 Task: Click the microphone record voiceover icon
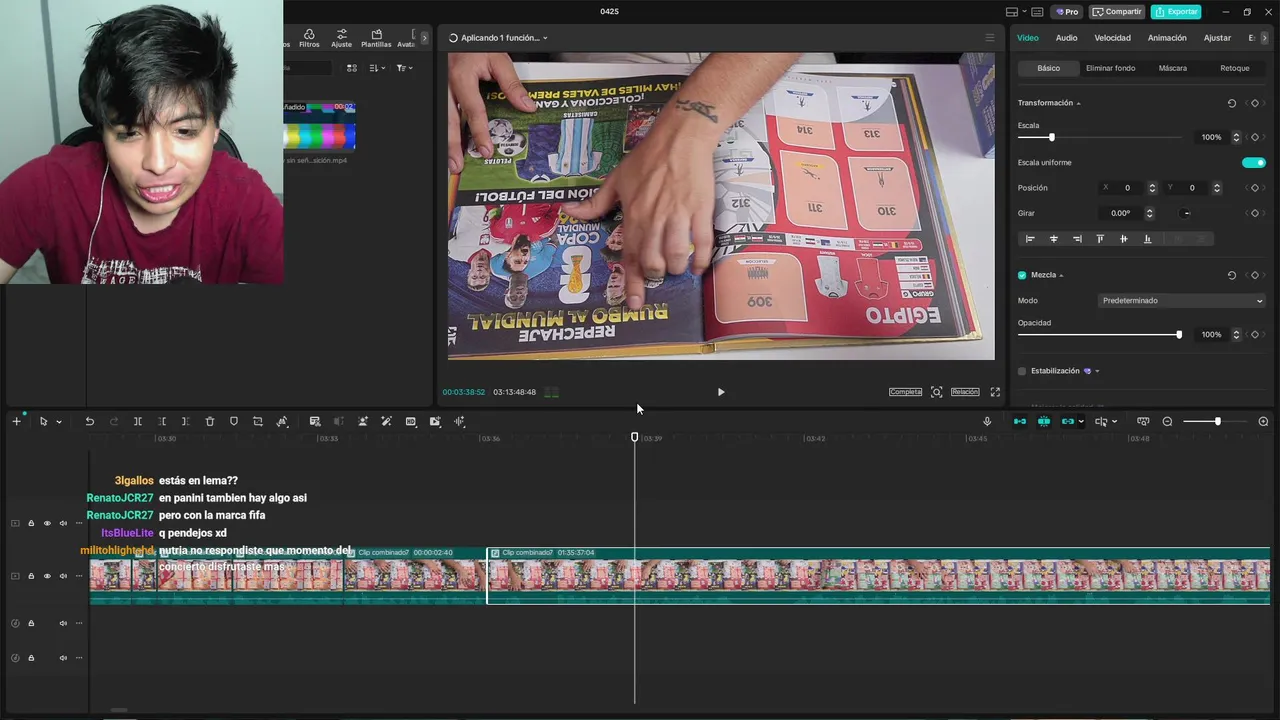tap(987, 421)
